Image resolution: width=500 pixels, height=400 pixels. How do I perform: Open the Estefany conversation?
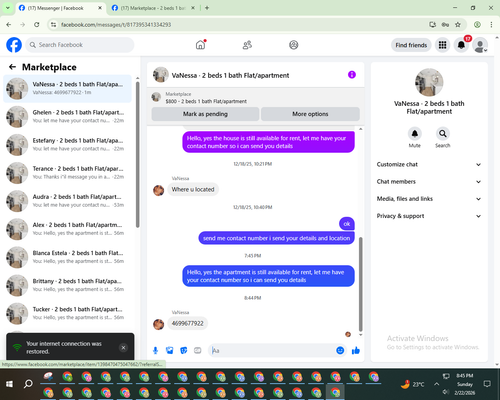click(67, 145)
